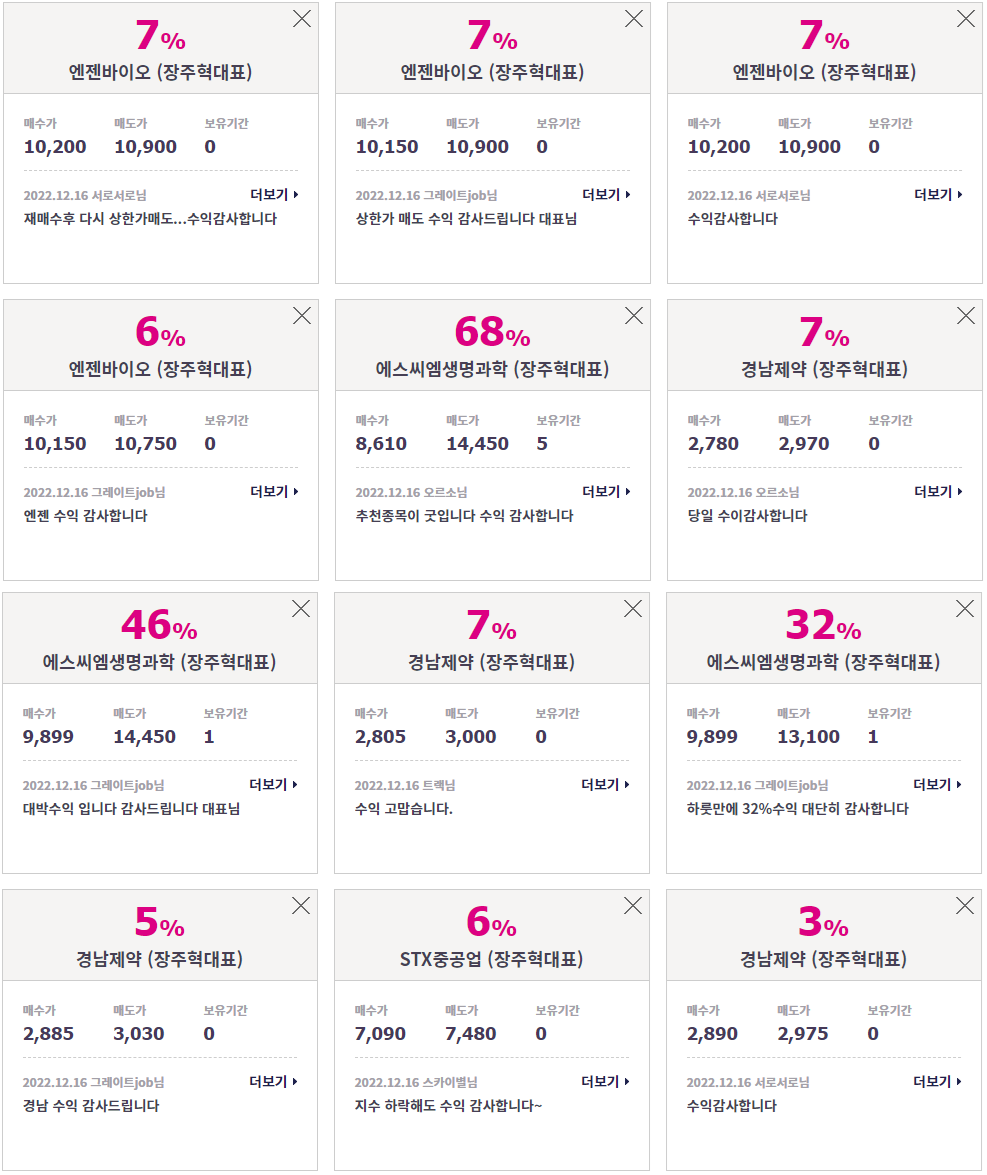
Task: Close the 46% 에스씨엠생명과학 card
Action: coord(301,608)
